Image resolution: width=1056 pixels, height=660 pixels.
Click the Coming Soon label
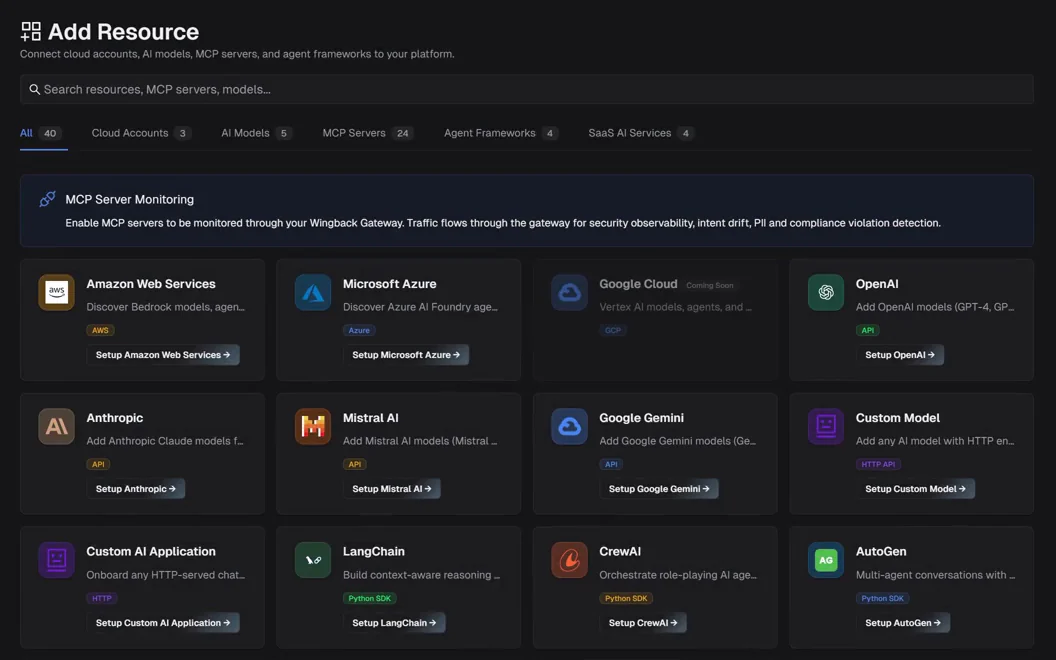click(x=710, y=286)
